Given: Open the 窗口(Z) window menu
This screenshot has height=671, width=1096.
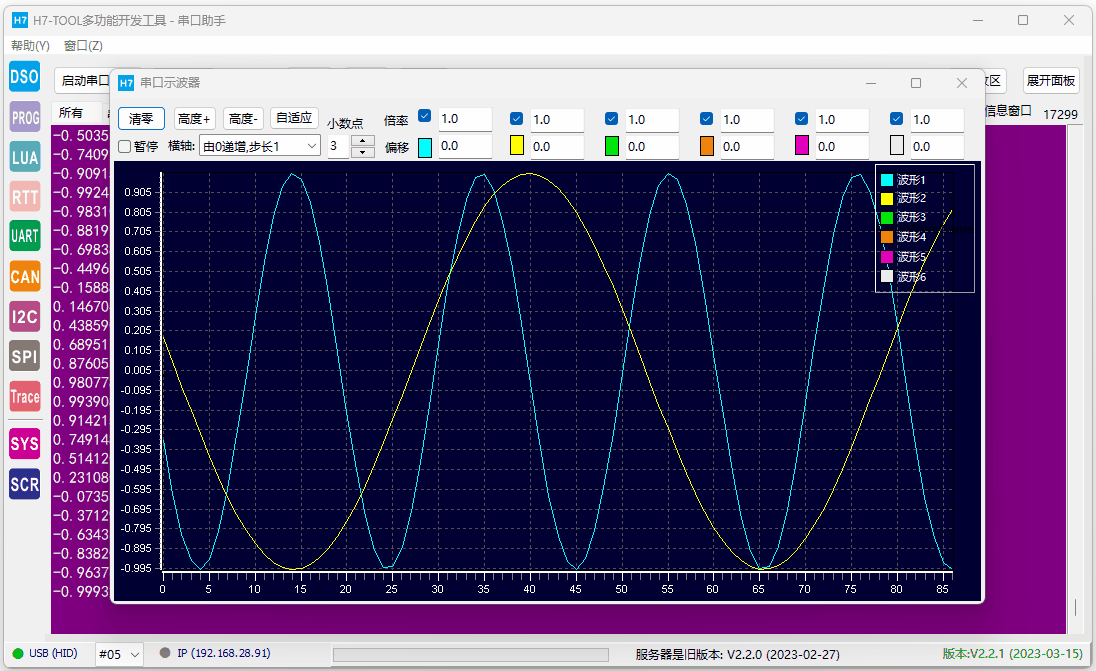Looking at the screenshot, I should [83, 45].
